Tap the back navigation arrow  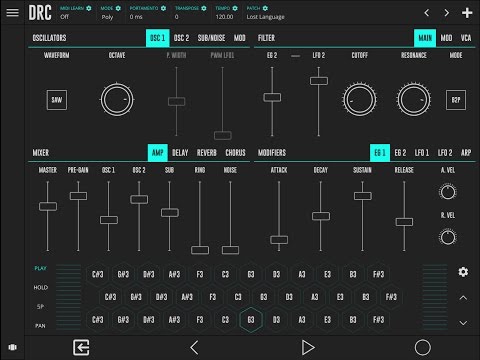point(194,348)
